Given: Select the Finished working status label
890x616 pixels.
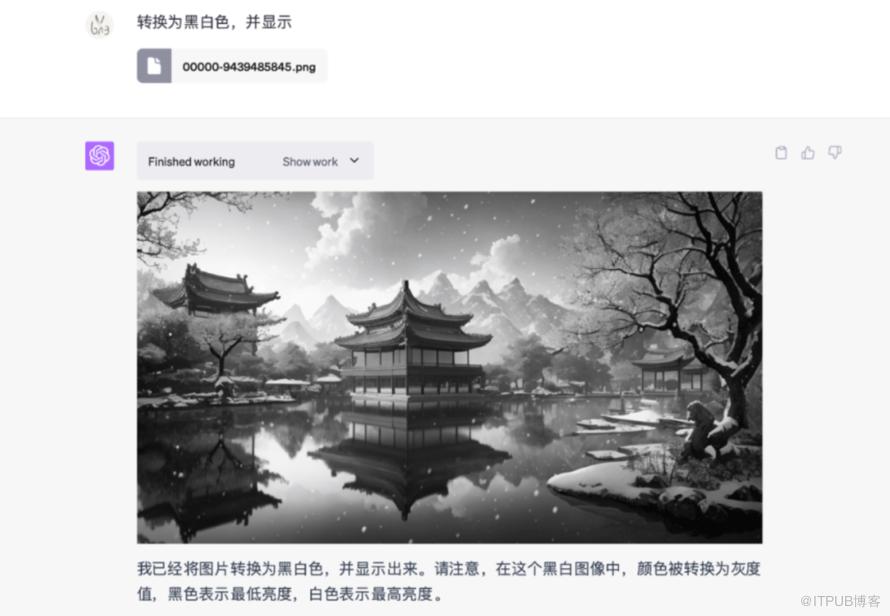Looking at the screenshot, I should click(191, 162).
